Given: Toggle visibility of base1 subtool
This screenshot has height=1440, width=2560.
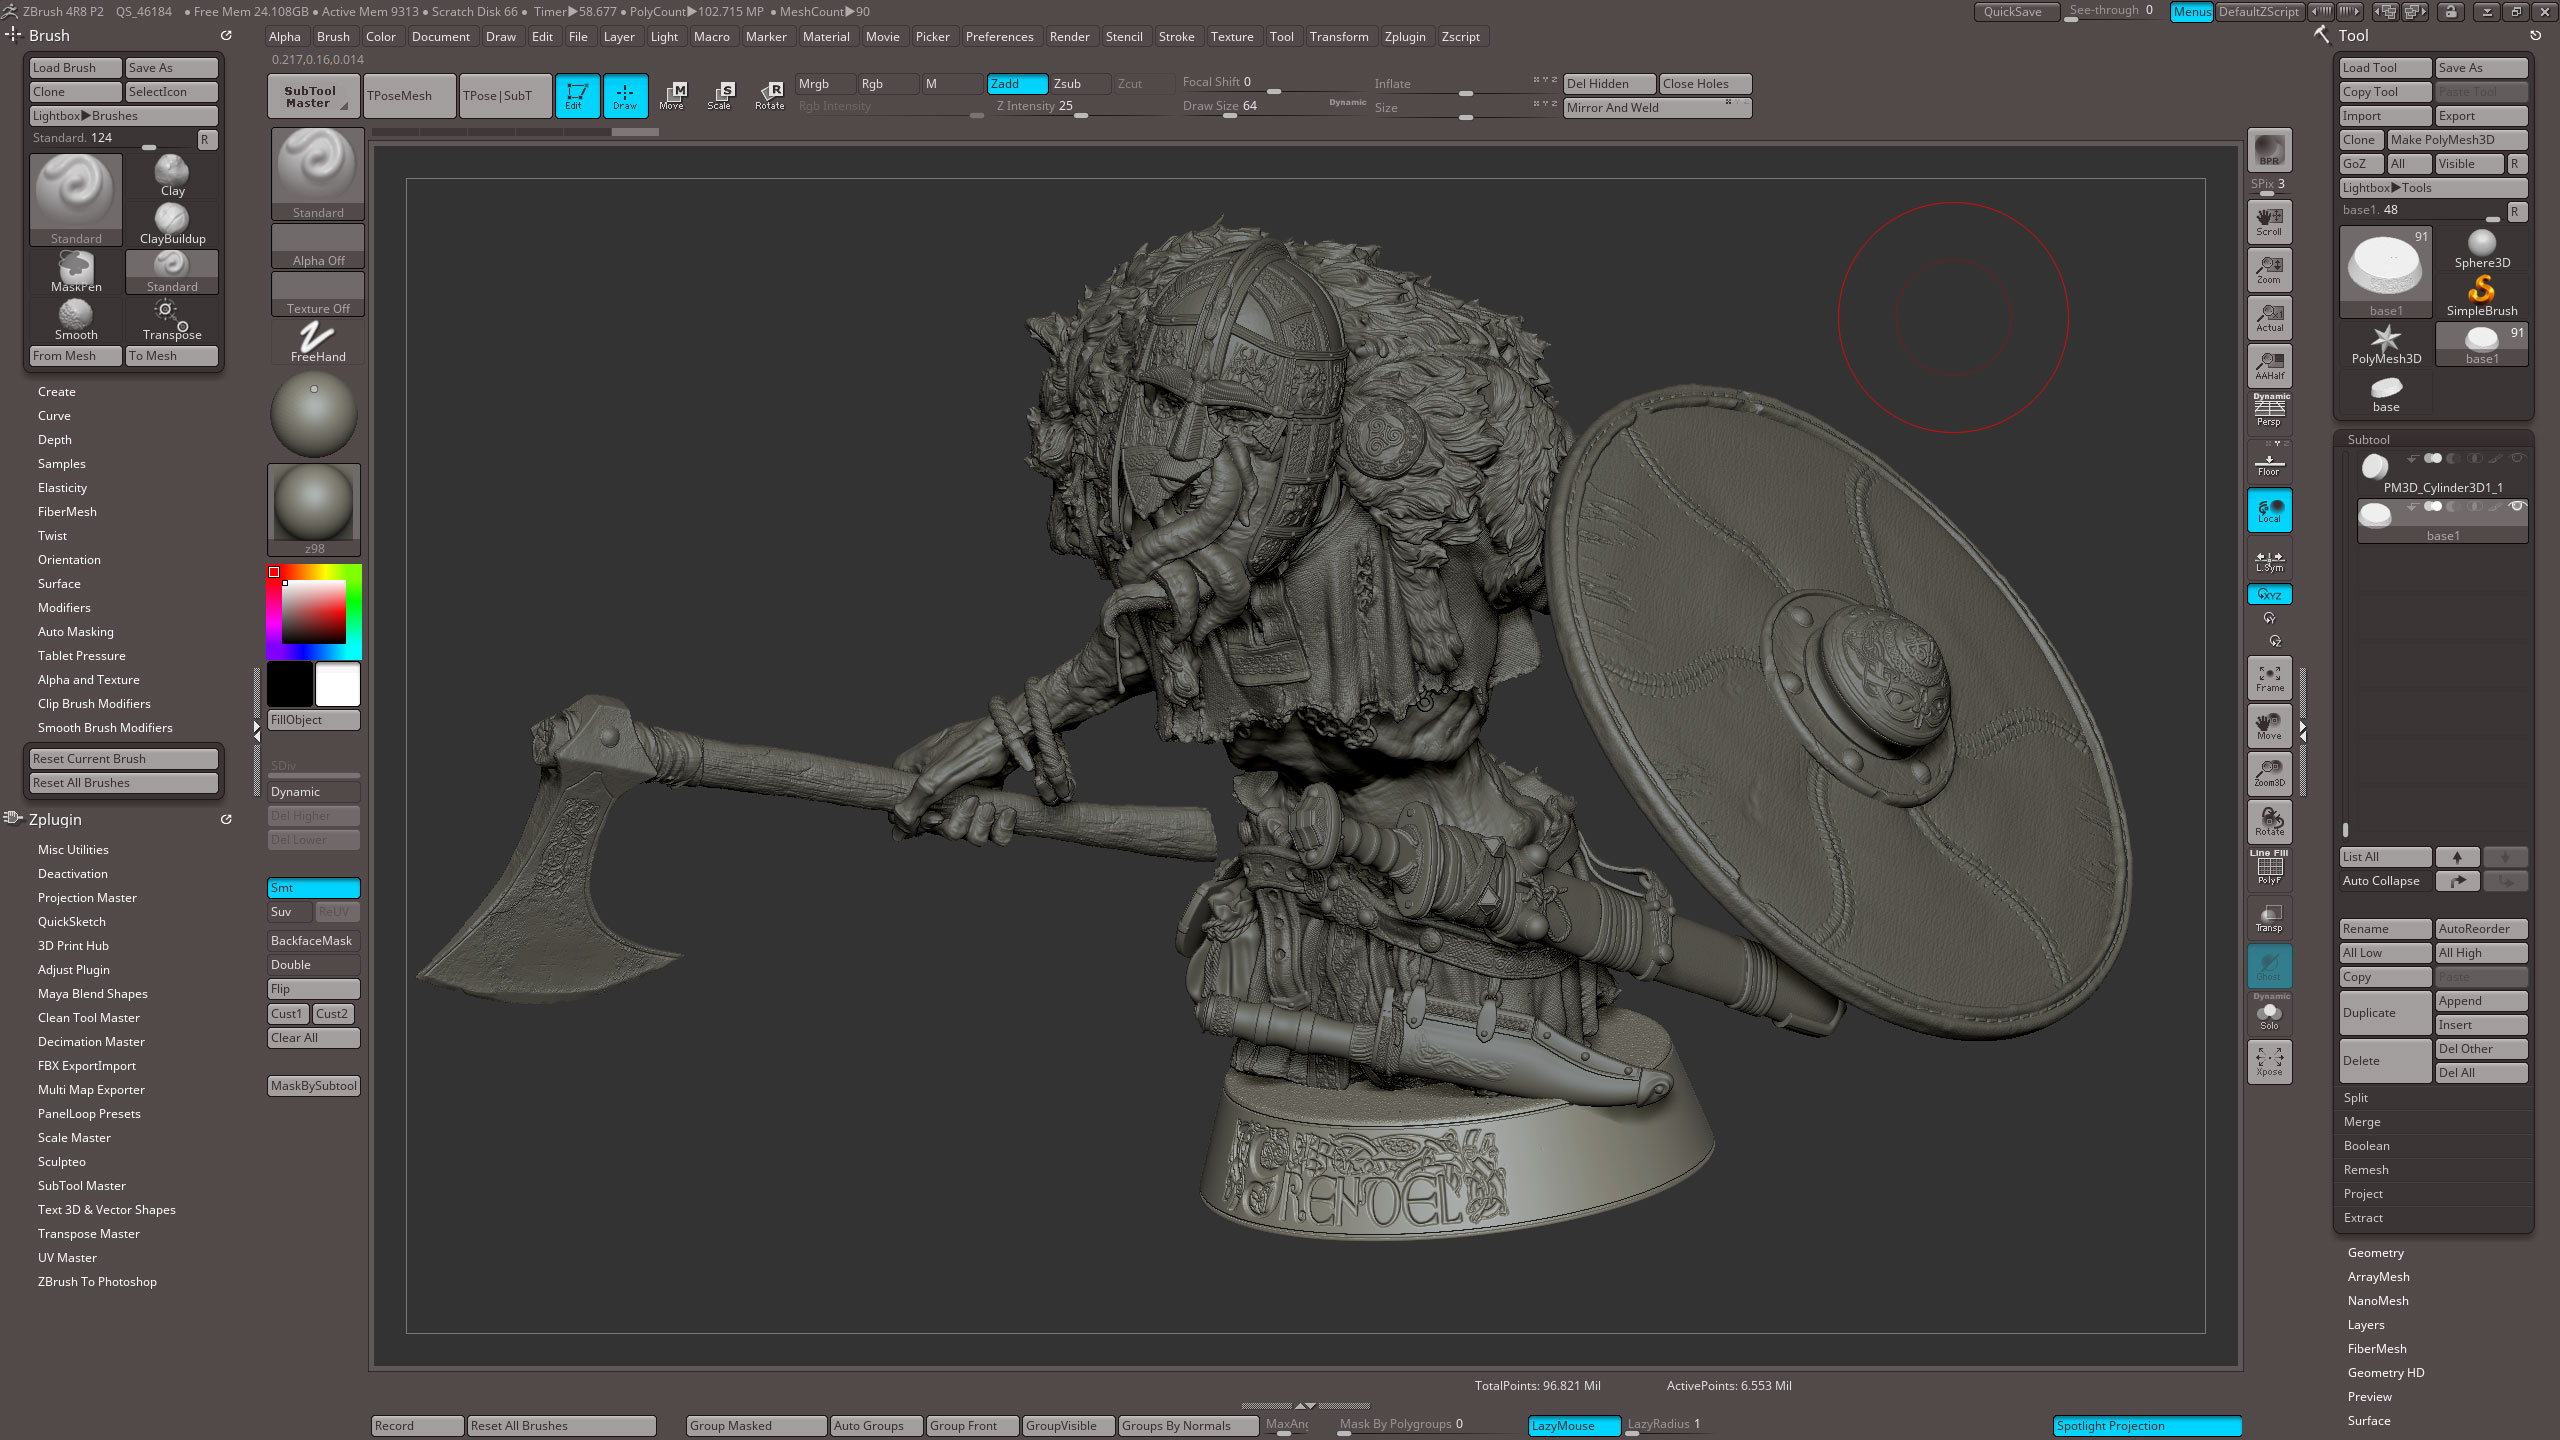Looking at the screenshot, I should tap(2517, 507).
